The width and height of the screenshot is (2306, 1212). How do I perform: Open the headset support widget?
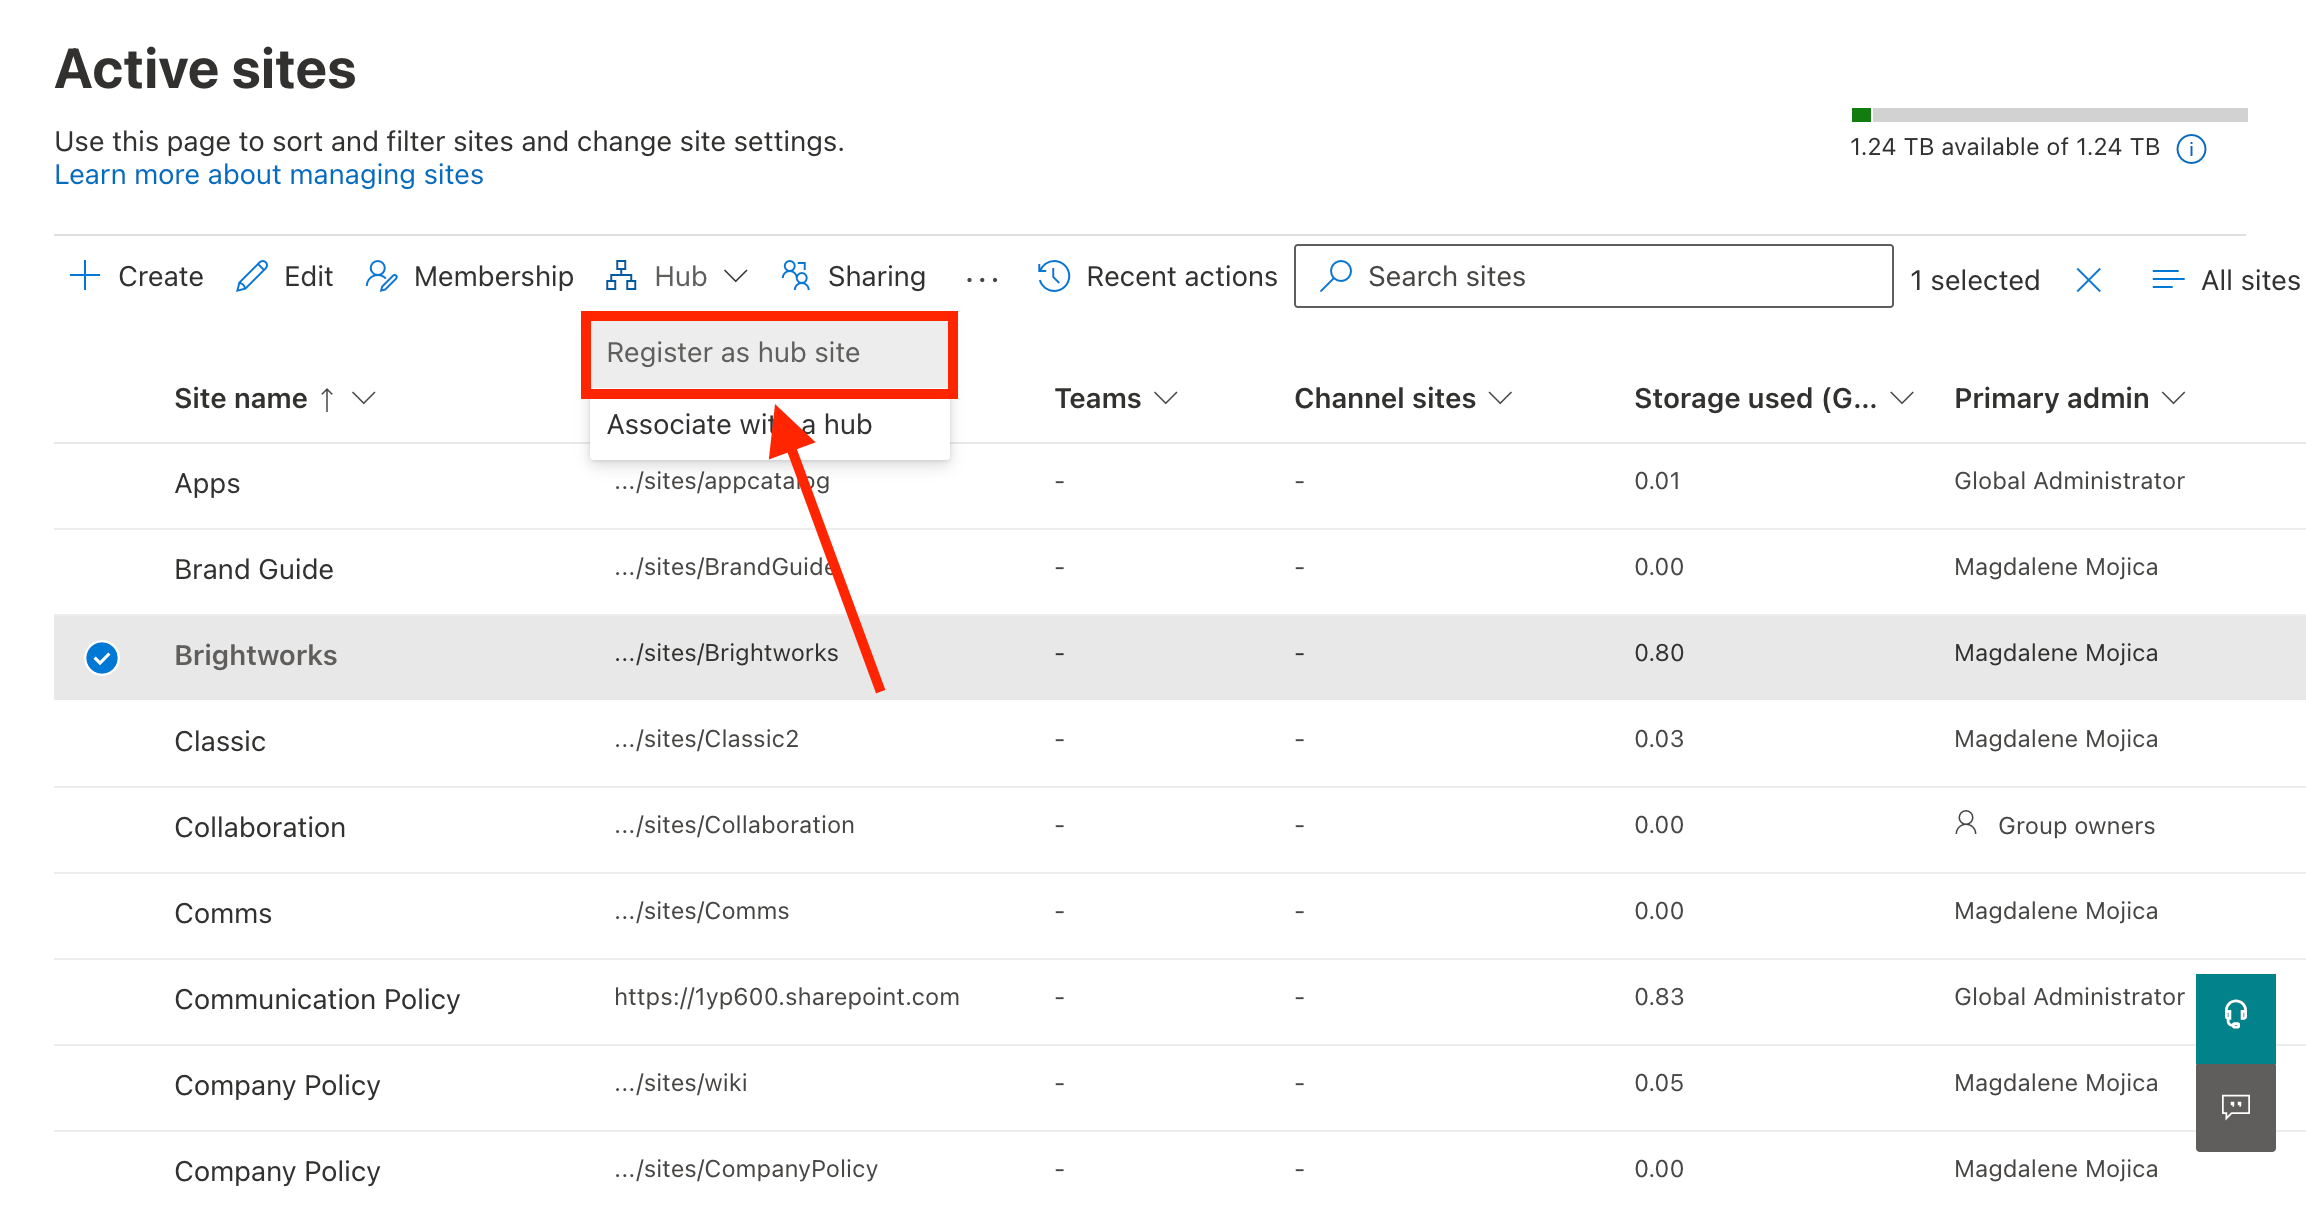tap(2235, 1016)
